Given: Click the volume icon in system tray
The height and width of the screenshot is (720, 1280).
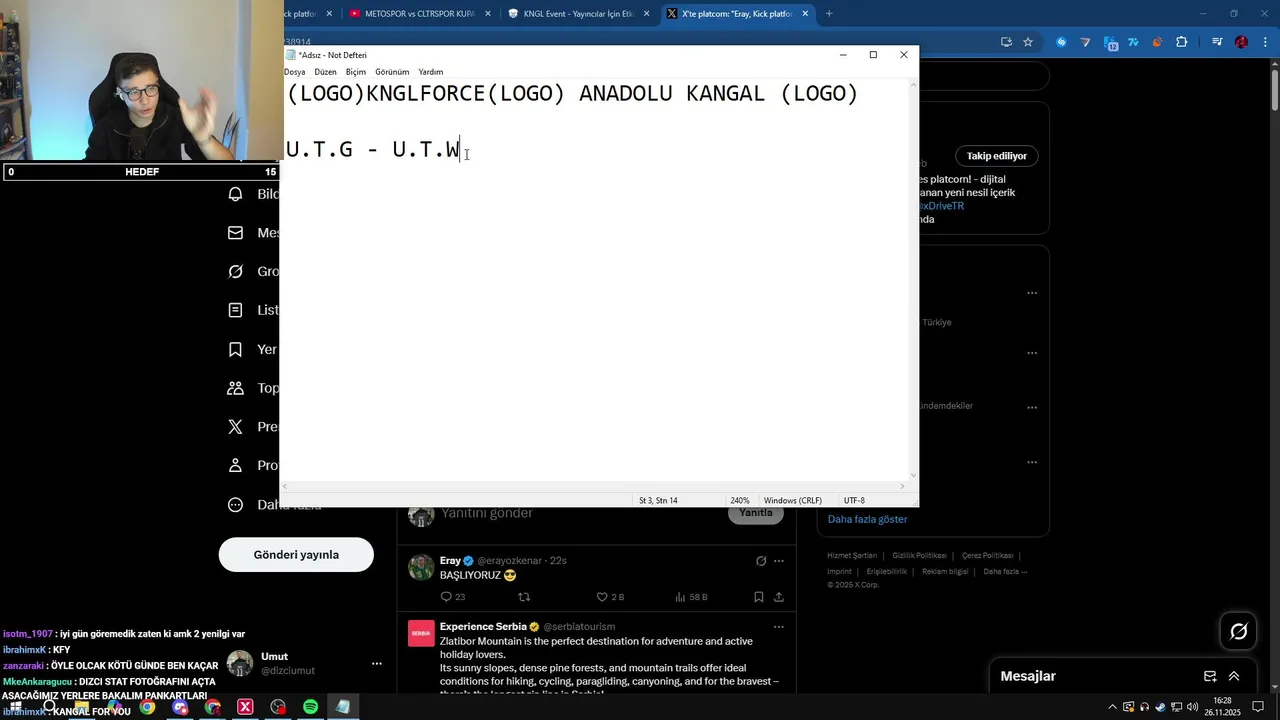Looking at the screenshot, I should point(1192,707).
